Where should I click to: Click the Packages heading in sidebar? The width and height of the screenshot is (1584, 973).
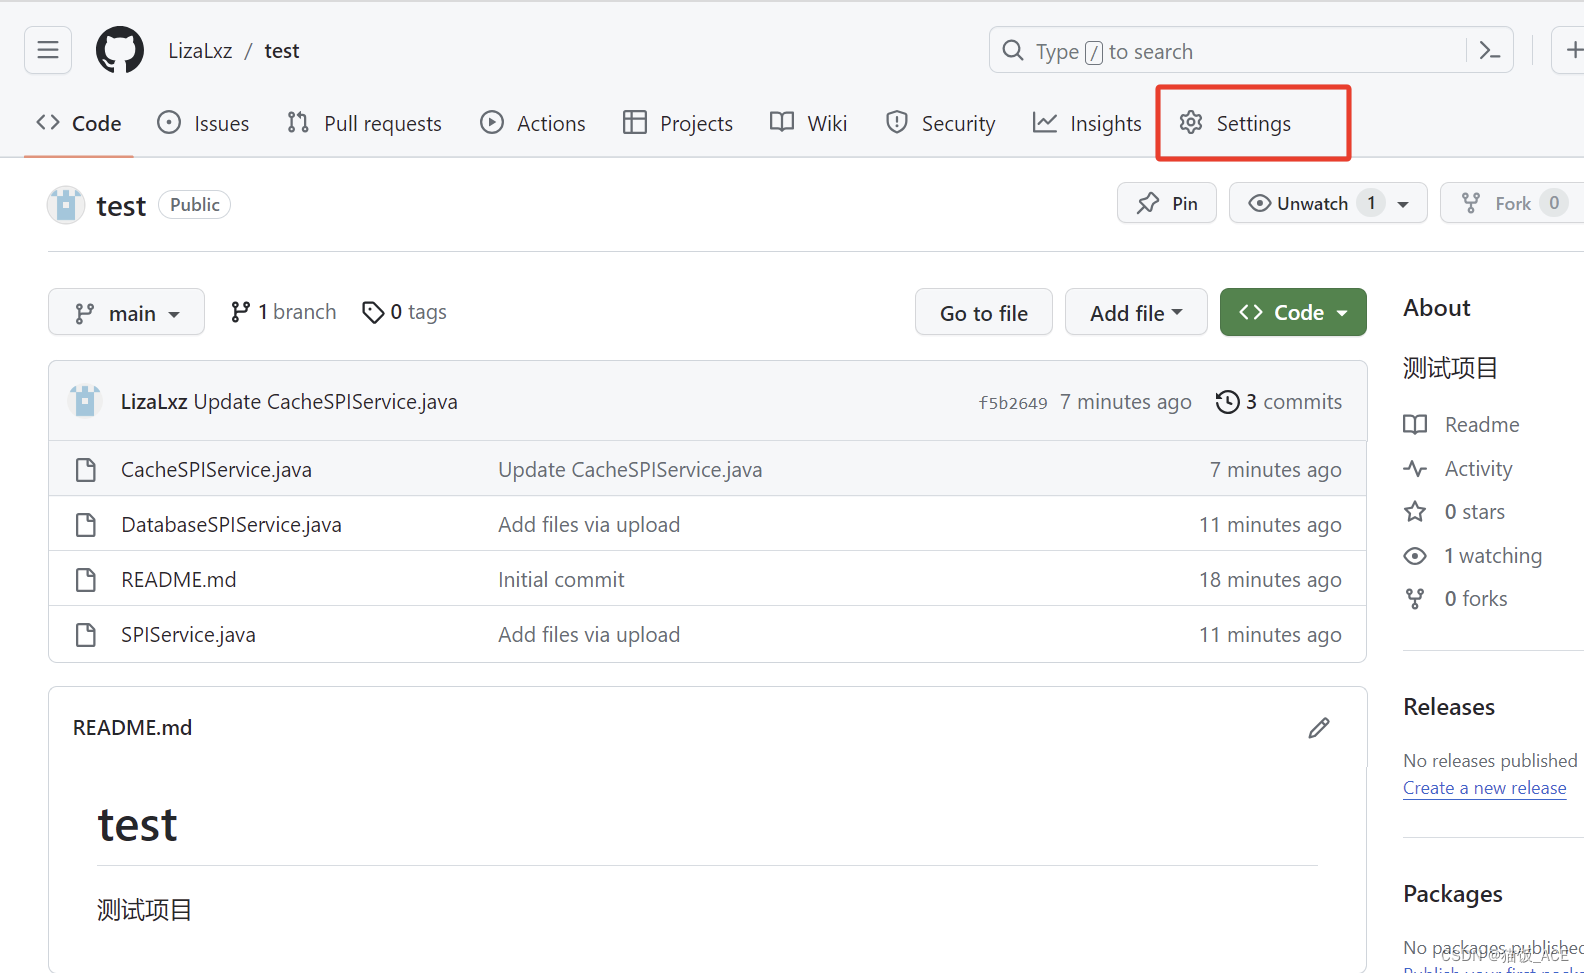[1453, 894]
